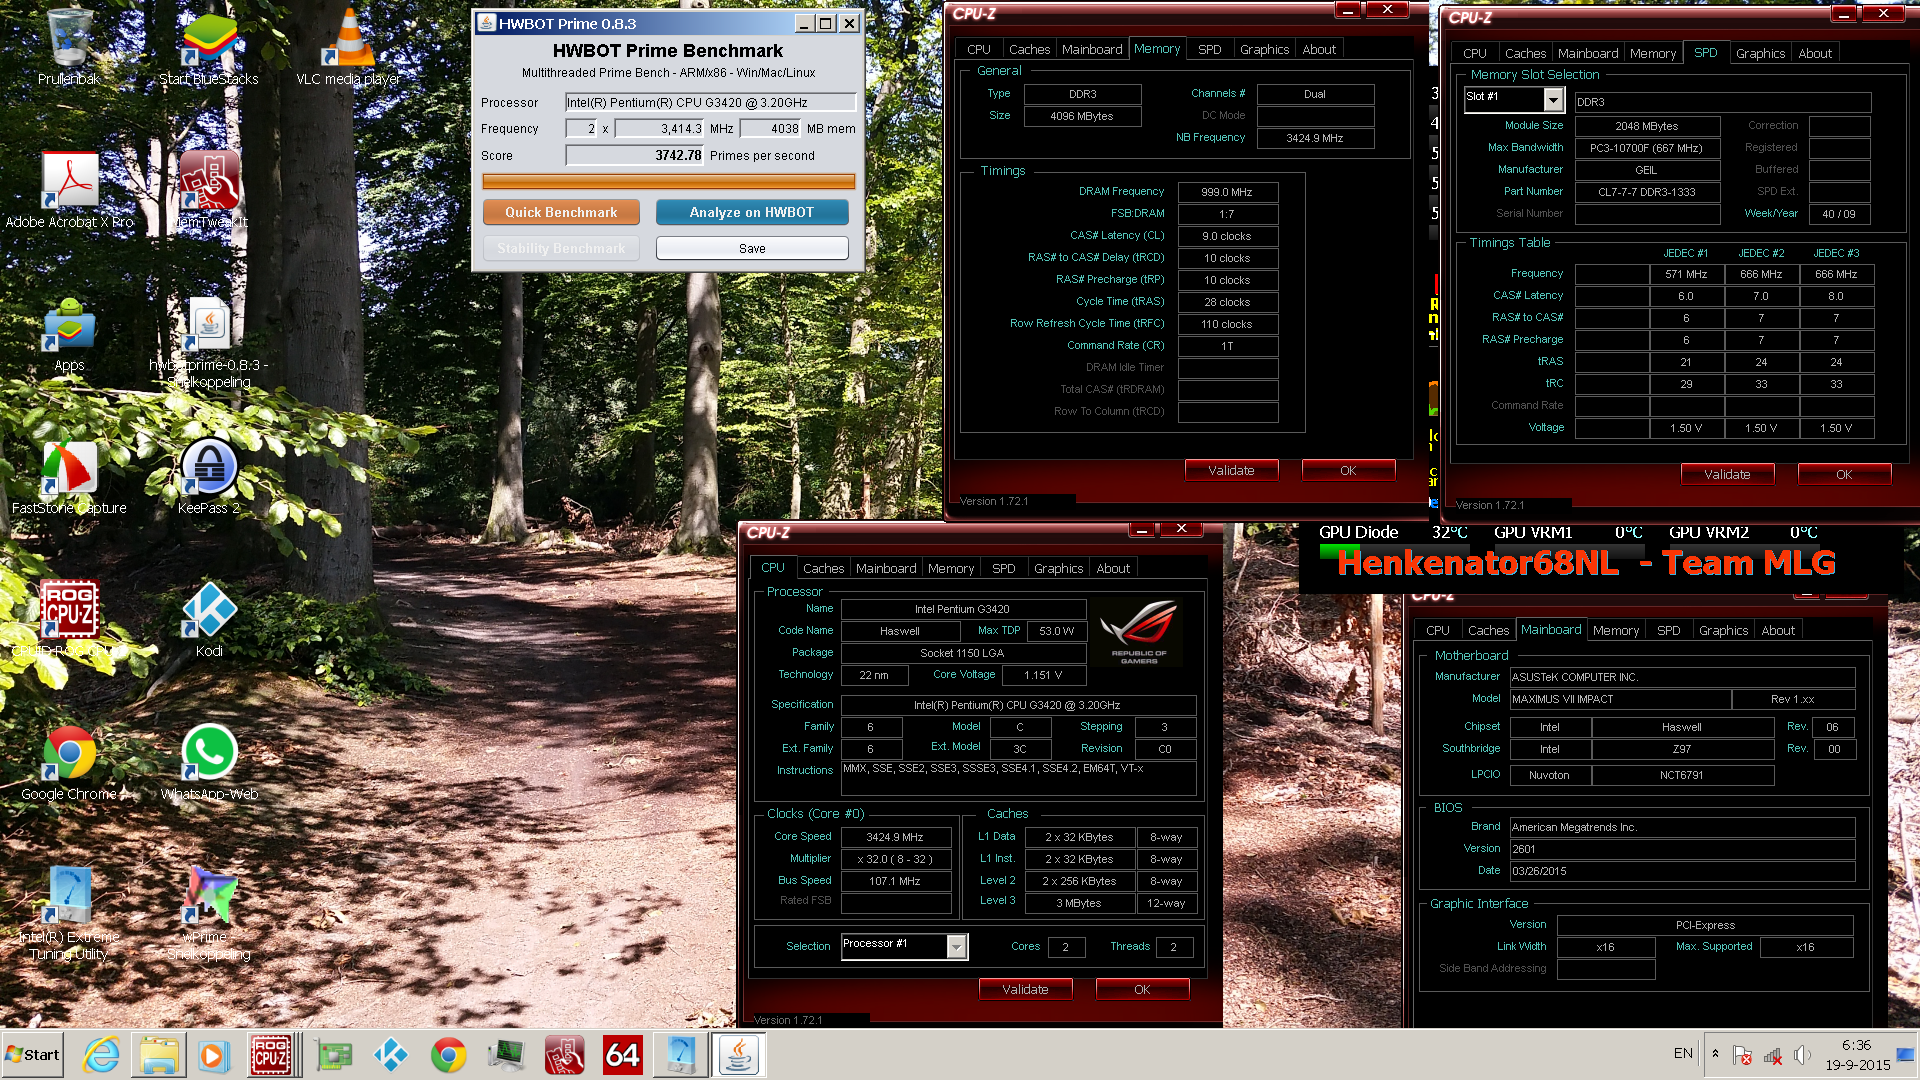Click the orange benchmark progress bar
1920x1080 pixels.
point(669,181)
